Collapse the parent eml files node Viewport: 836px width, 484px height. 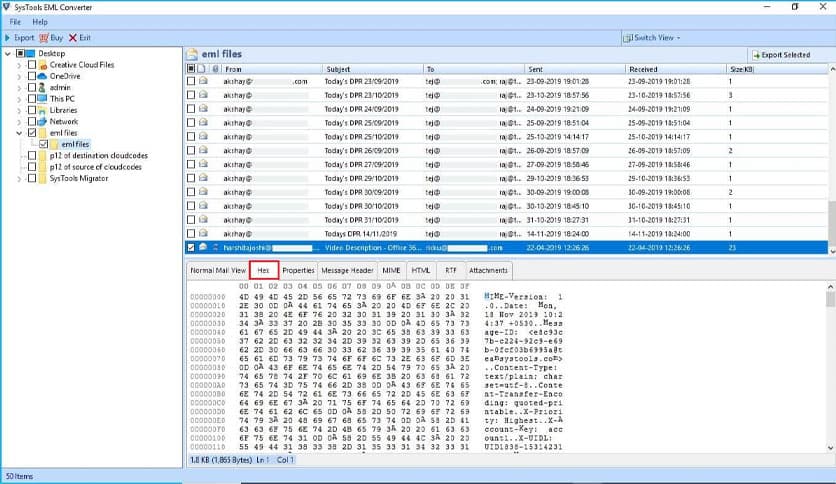point(19,133)
